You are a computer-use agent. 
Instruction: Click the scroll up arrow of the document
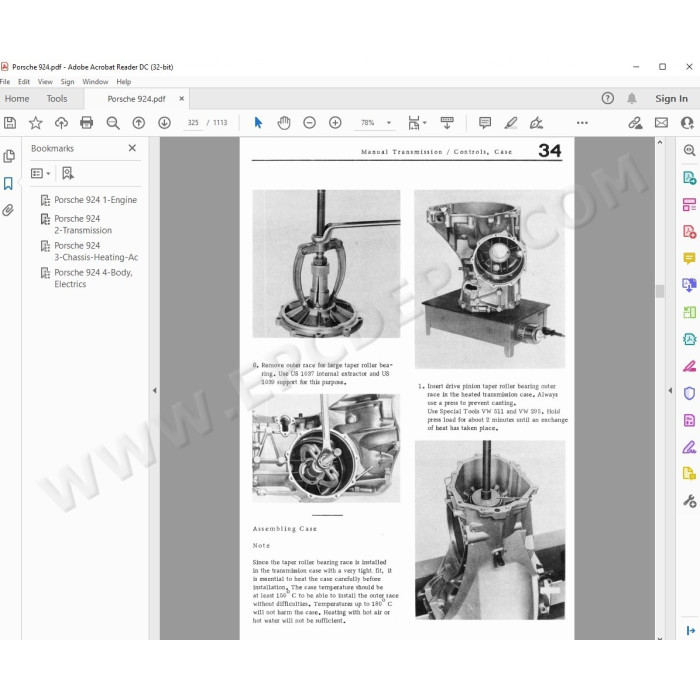[x=660, y=142]
